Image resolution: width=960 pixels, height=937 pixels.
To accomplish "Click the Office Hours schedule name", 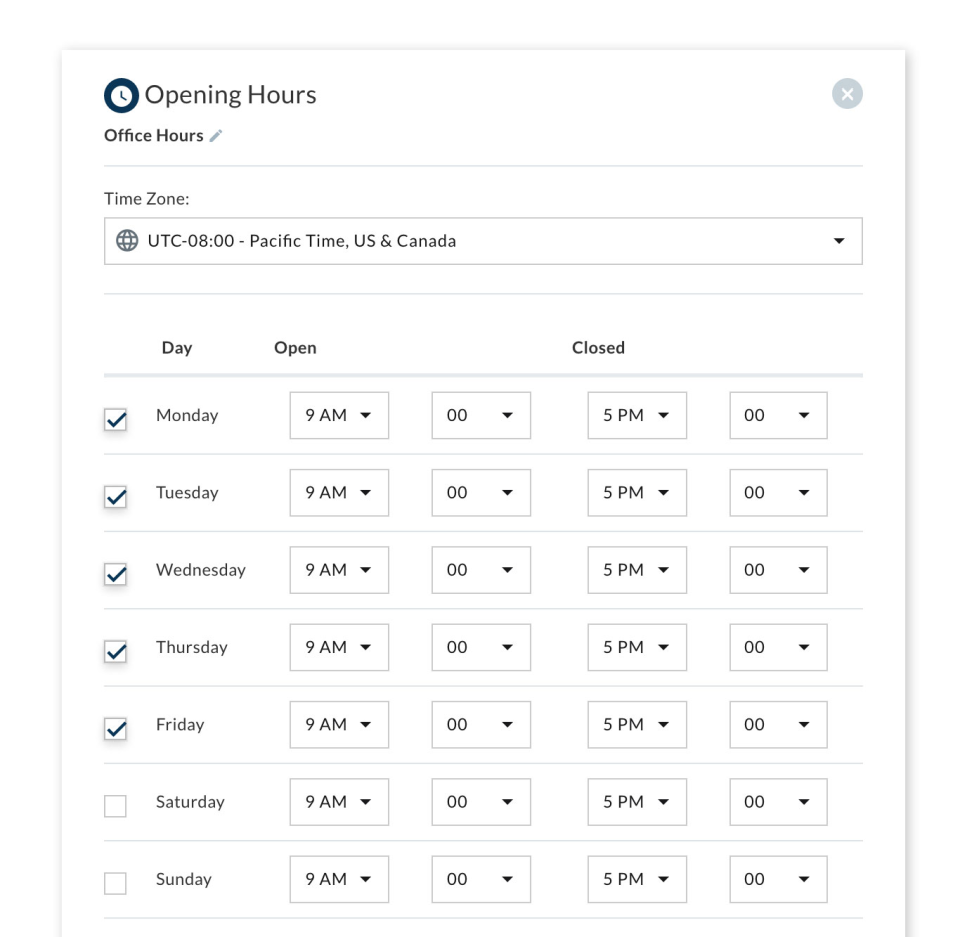I will [154, 136].
